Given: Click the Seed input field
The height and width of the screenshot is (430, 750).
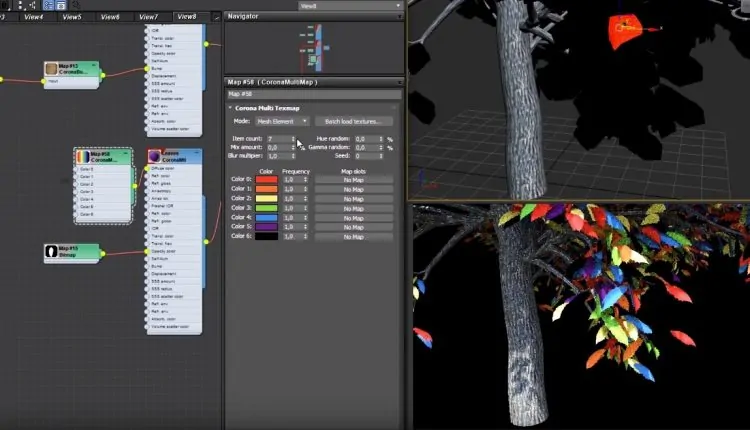Looking at the screenshot, I should coord(368,156).
